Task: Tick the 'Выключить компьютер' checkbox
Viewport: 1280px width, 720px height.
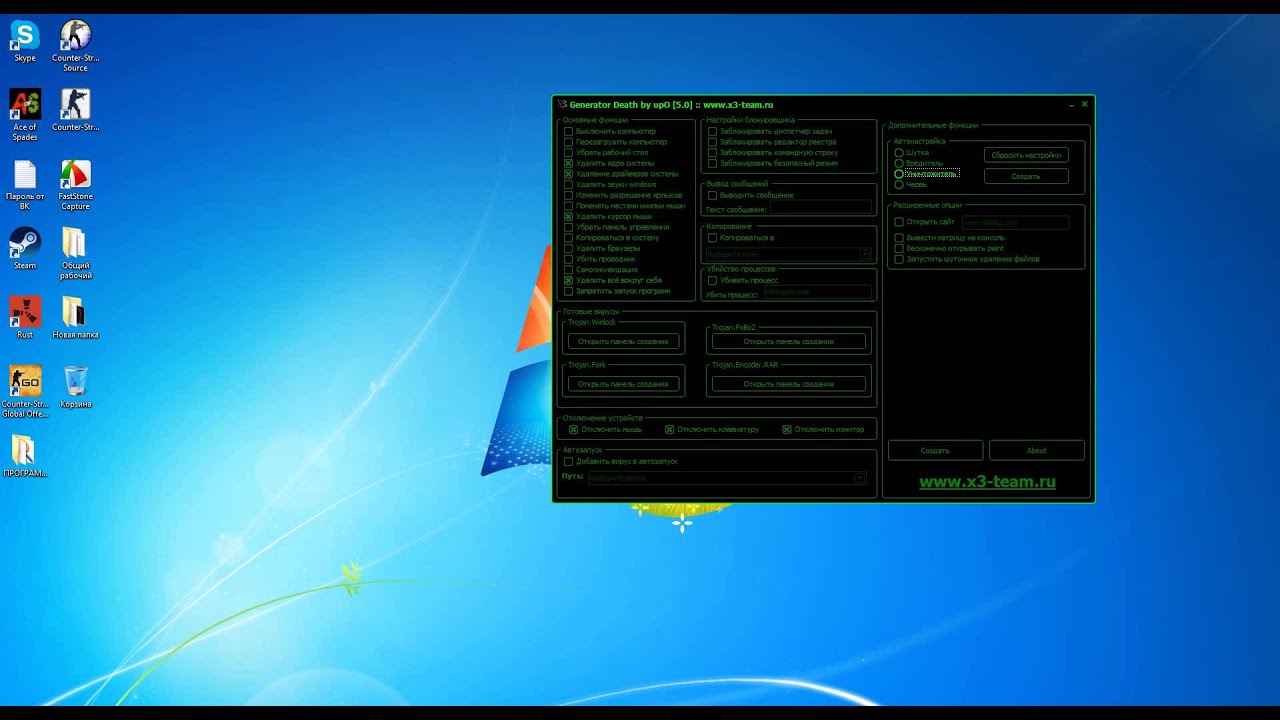Action: [x=569, y=131]
